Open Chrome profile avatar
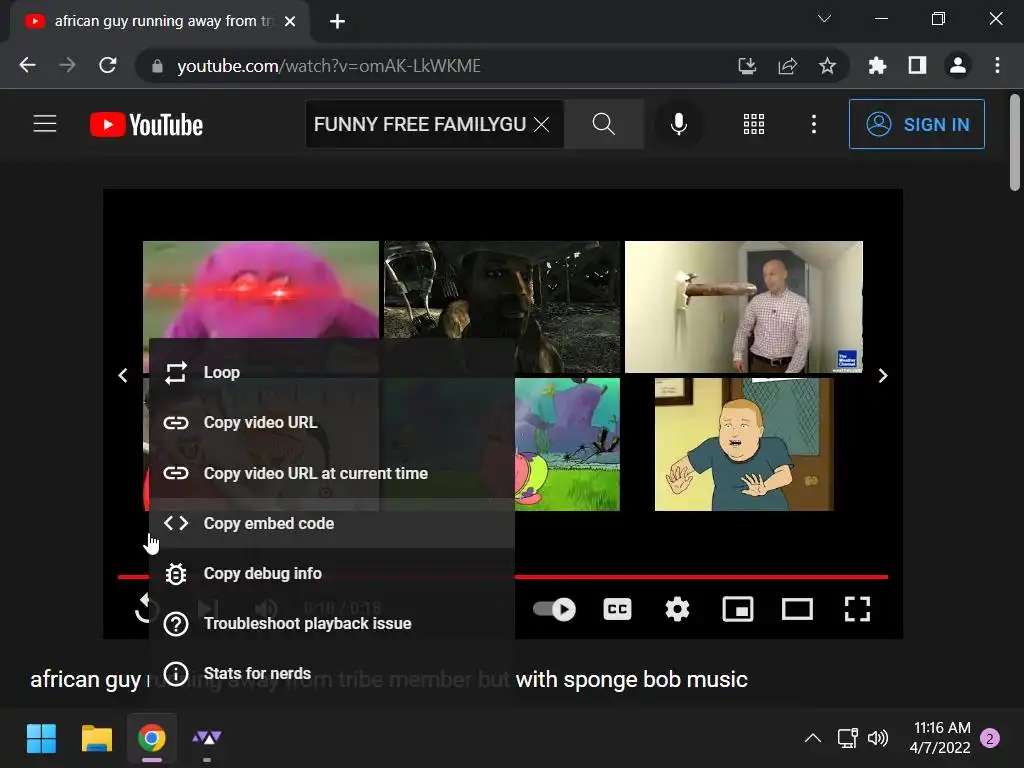 957,65
